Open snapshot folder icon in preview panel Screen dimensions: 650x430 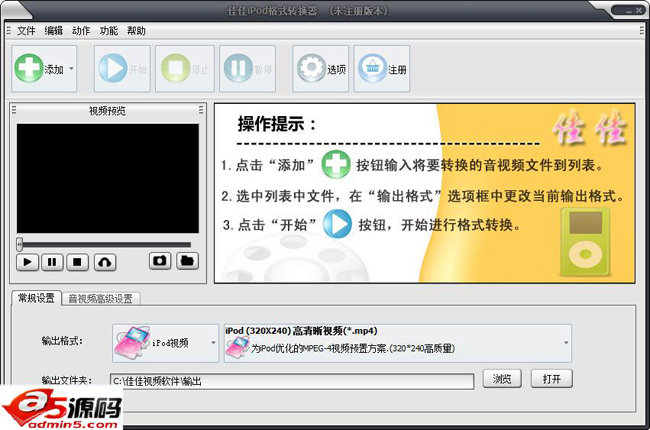[187, 261]
